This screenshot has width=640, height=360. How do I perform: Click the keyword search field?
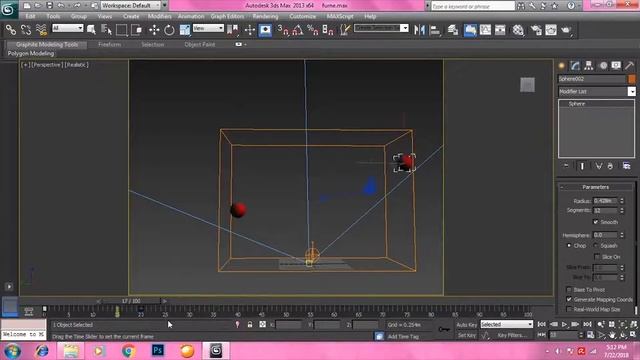pos(473,6)
